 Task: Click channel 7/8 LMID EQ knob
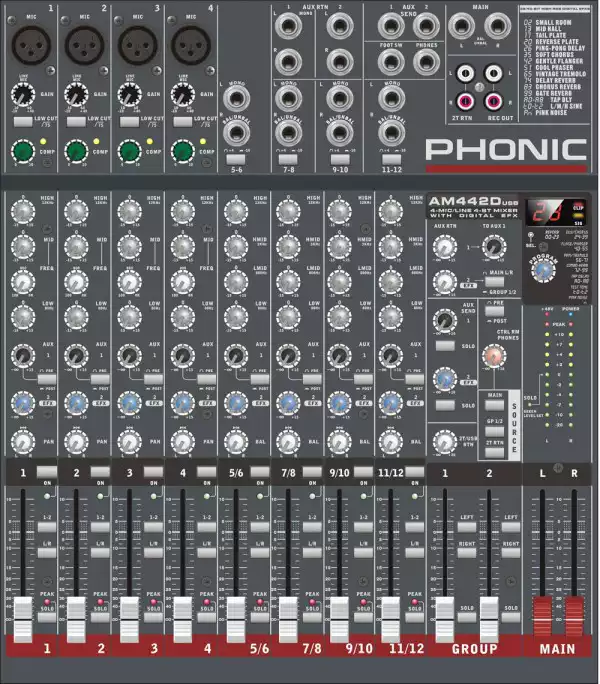288,282
